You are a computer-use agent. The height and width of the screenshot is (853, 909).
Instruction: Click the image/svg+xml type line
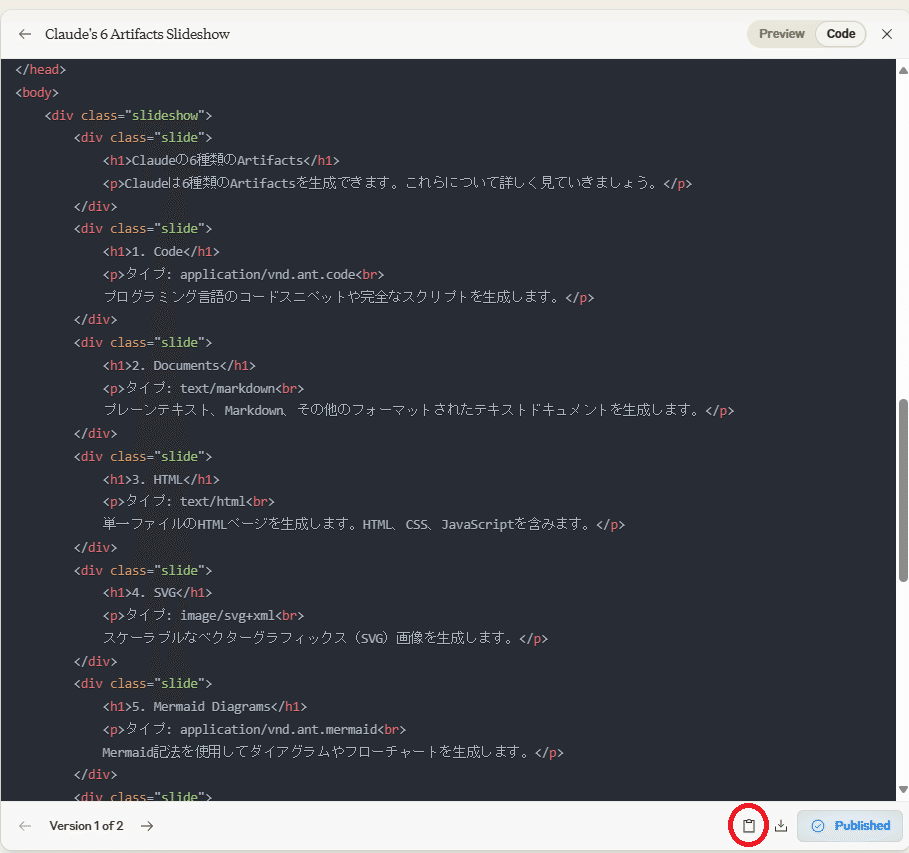click(x=203, y=615)
